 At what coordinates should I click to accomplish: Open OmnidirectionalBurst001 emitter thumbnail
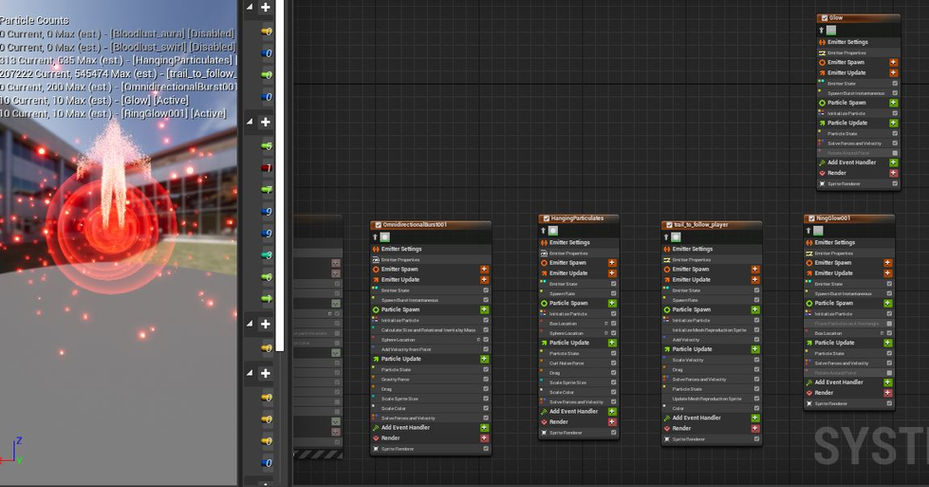point(385,237)
